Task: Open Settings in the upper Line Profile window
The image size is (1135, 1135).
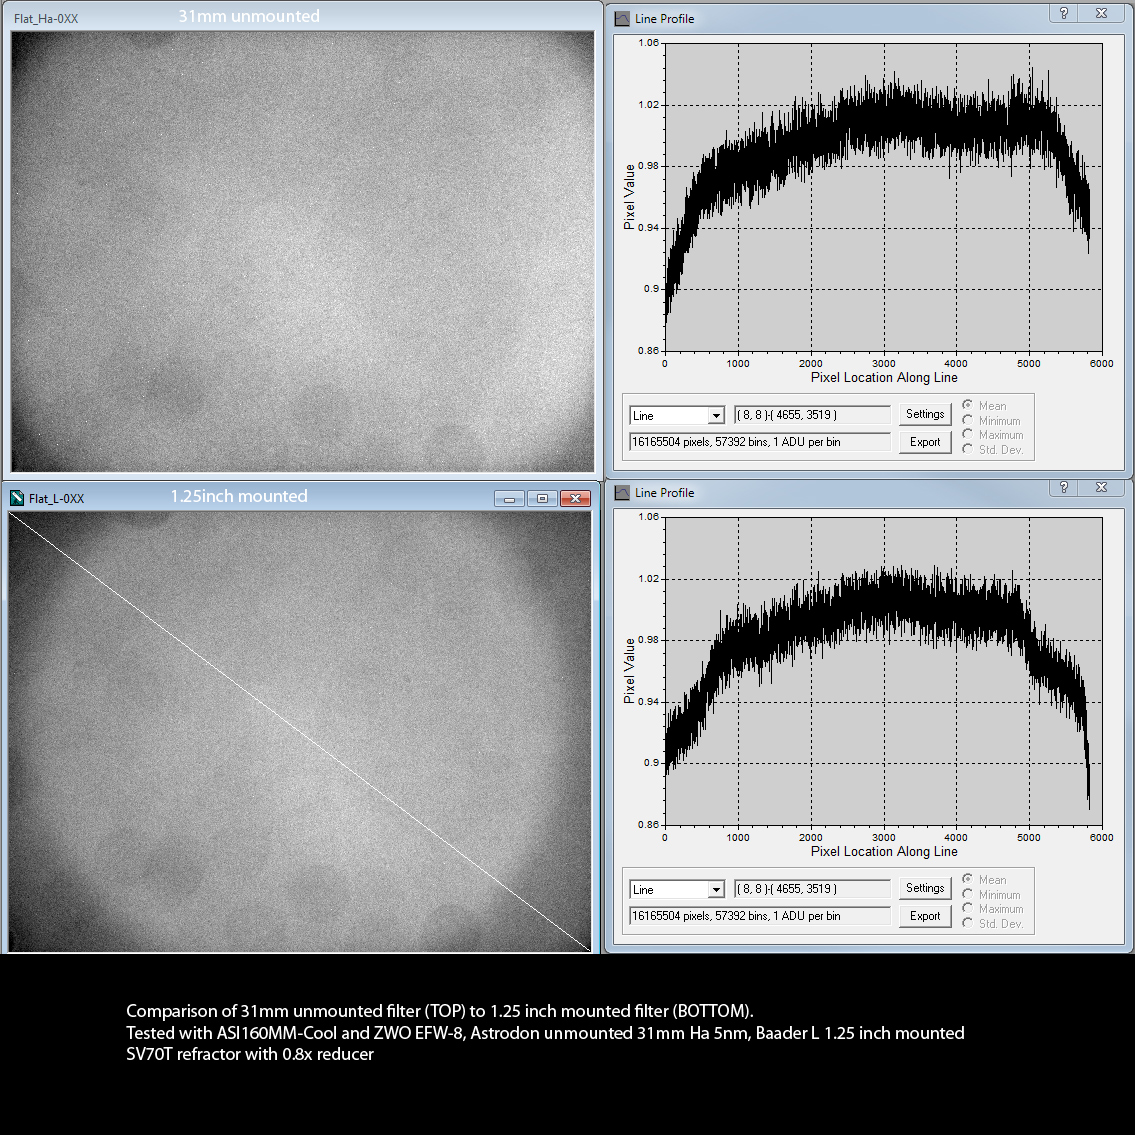Action: pos(924,414)
